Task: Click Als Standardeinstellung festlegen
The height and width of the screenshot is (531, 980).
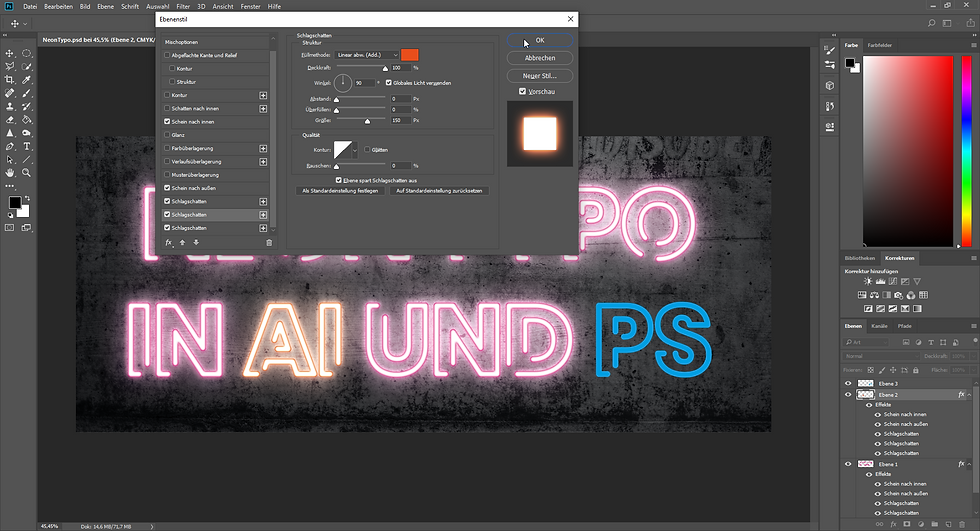Action: [340, 191]
